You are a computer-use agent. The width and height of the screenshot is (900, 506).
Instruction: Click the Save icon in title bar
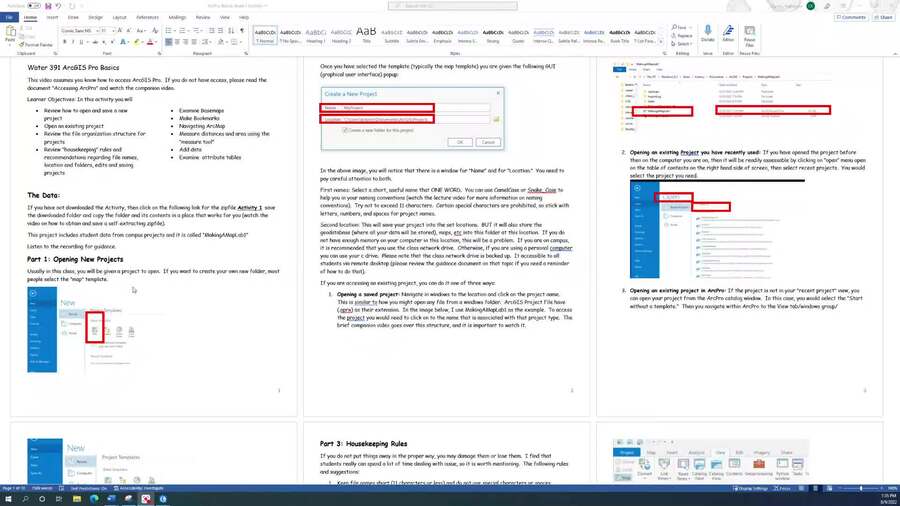tap(48, 6)
